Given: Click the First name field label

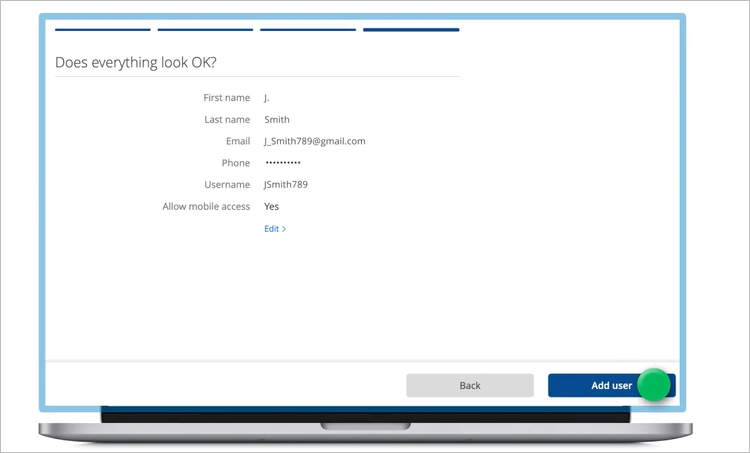Looking at the screenshot, I should click(226, 98).
